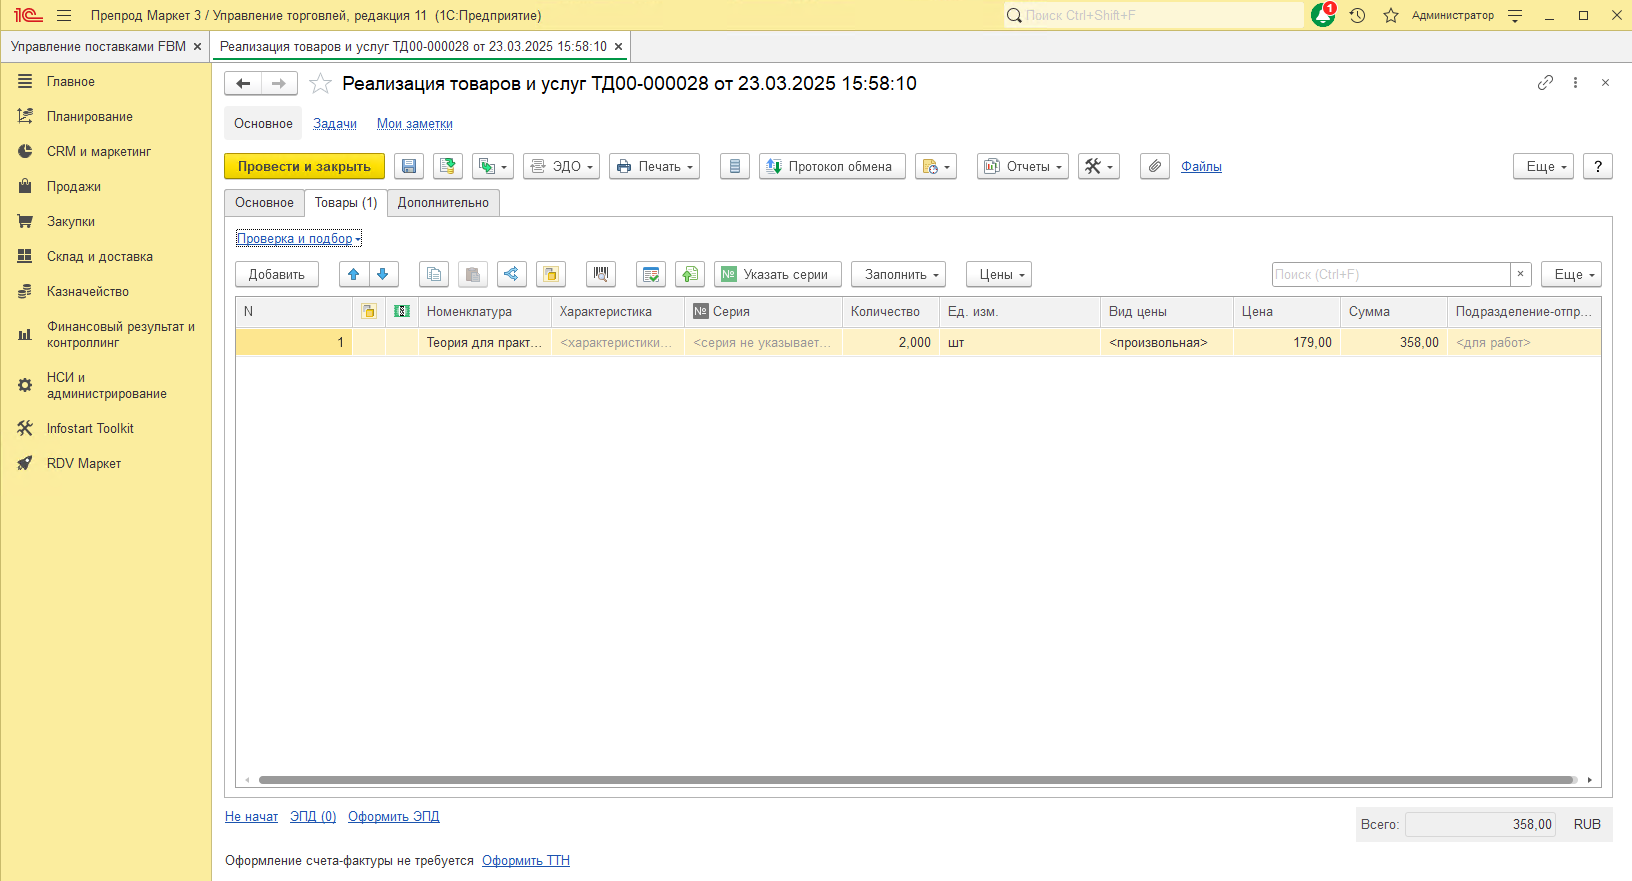The height and width of the screenshot is (881, 1632).
Task: Open the tools wrench dropdown in toolbar
Action: click(x=1099, y=166)
